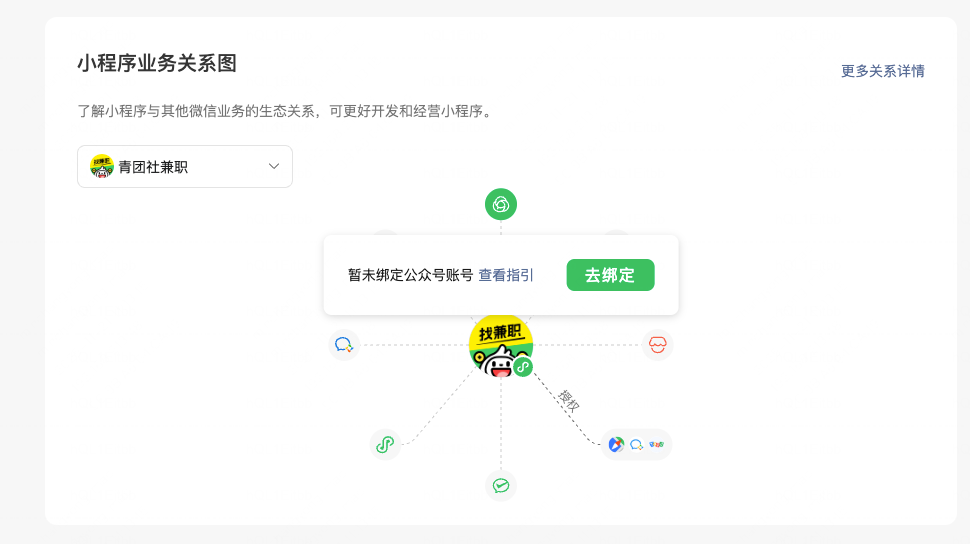Click the 青团社兼职 avatar in the selector
970x544 pixels.
[101, 166]
